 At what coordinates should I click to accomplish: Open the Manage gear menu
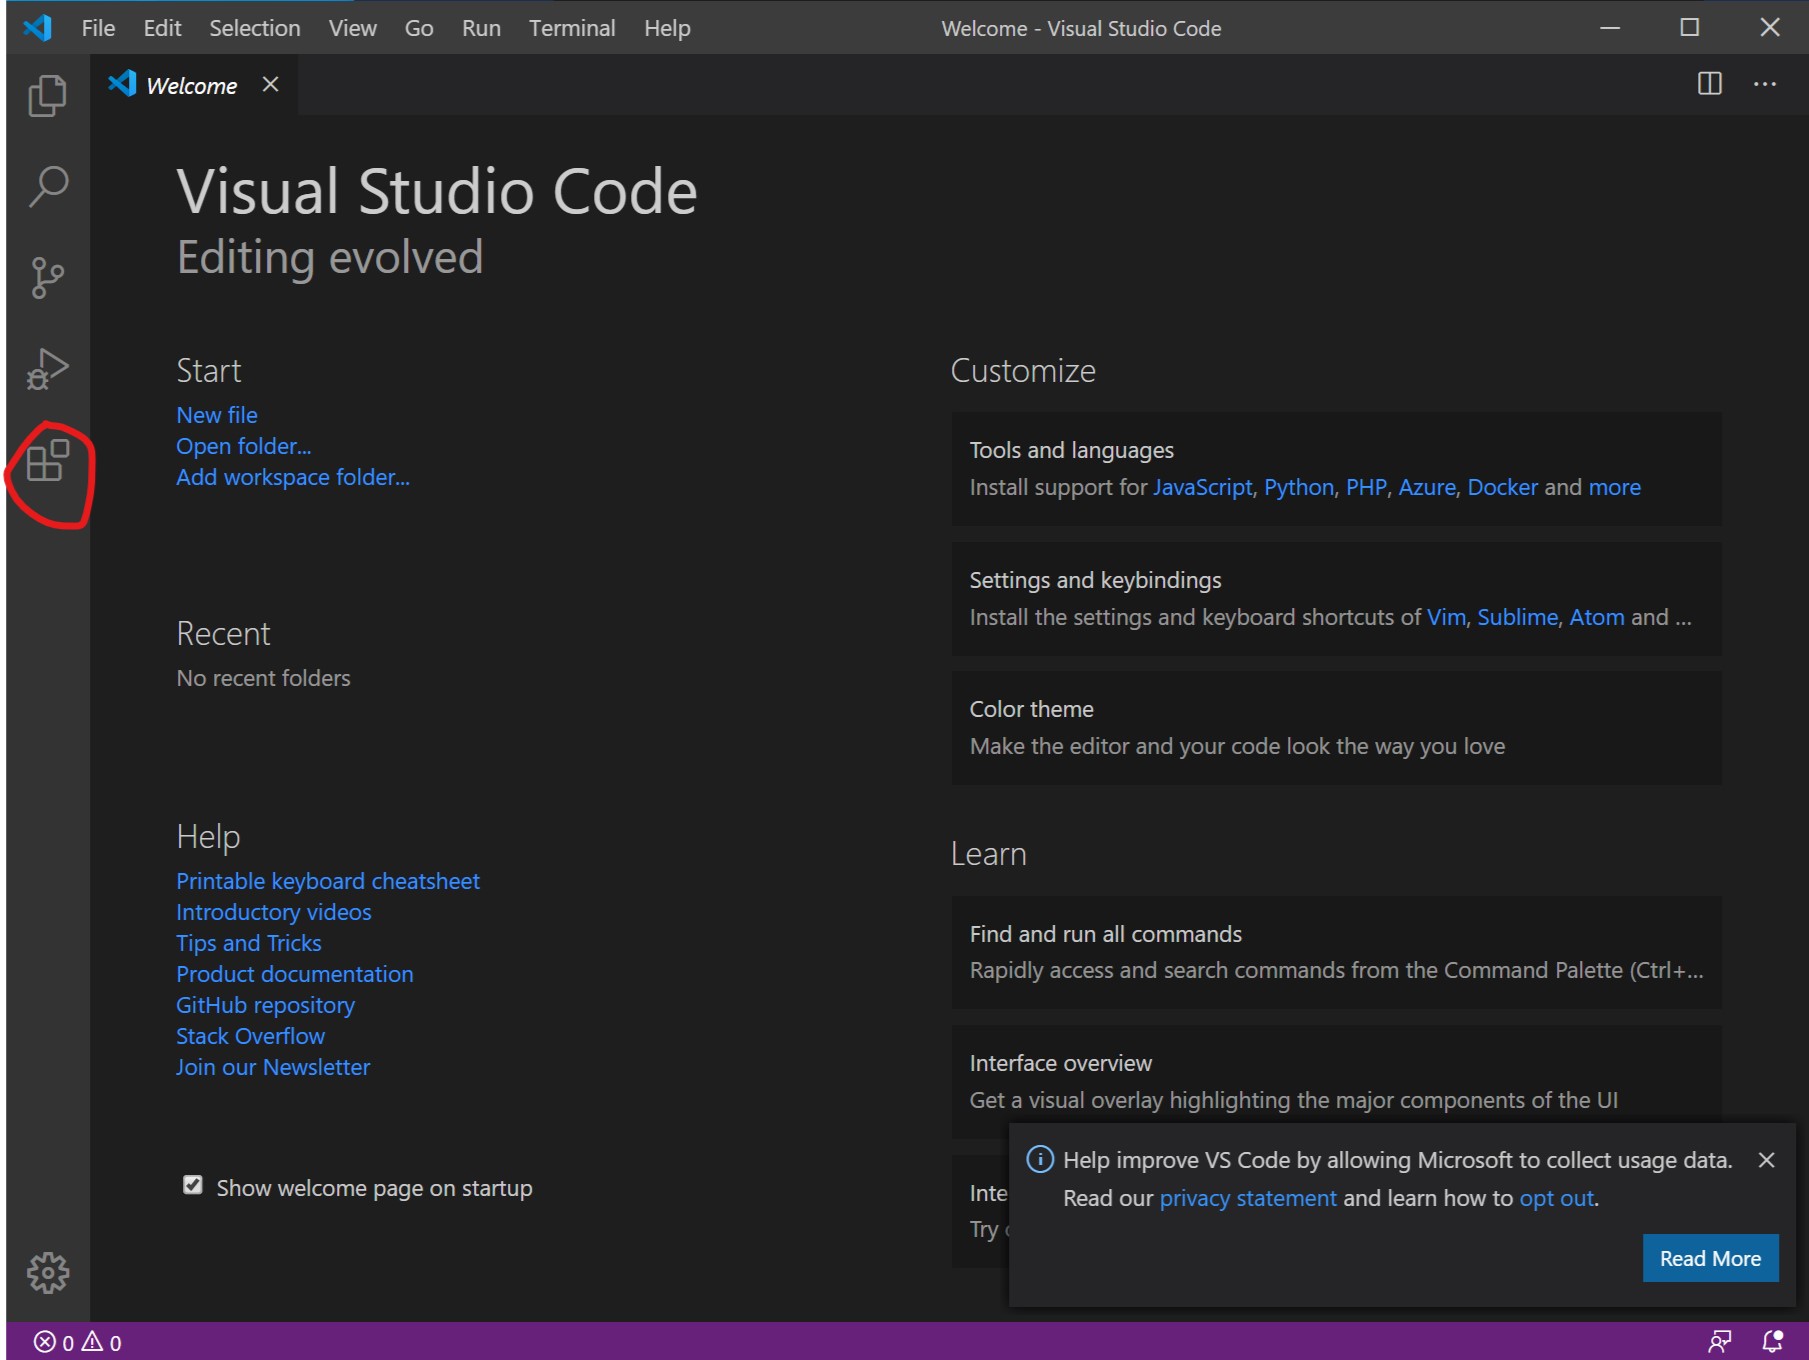[x=47, y=1273]
